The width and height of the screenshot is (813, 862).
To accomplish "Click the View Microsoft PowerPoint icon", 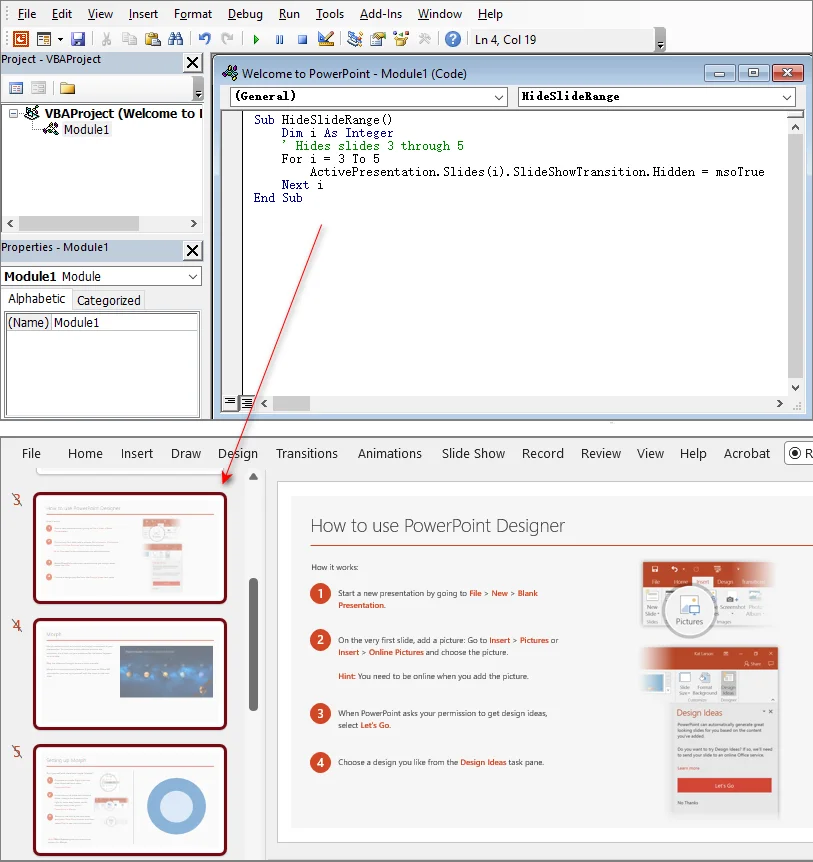I will pos(20,39).
